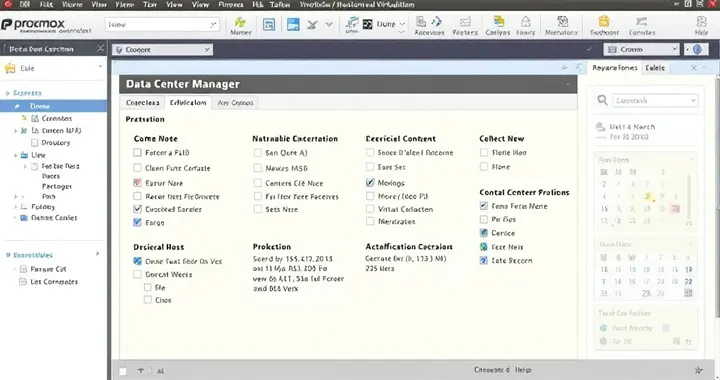The width and height of the screenshot is (720, 380).
Task: Click the icon at toolbar search field's end
Action: [213, 24]
